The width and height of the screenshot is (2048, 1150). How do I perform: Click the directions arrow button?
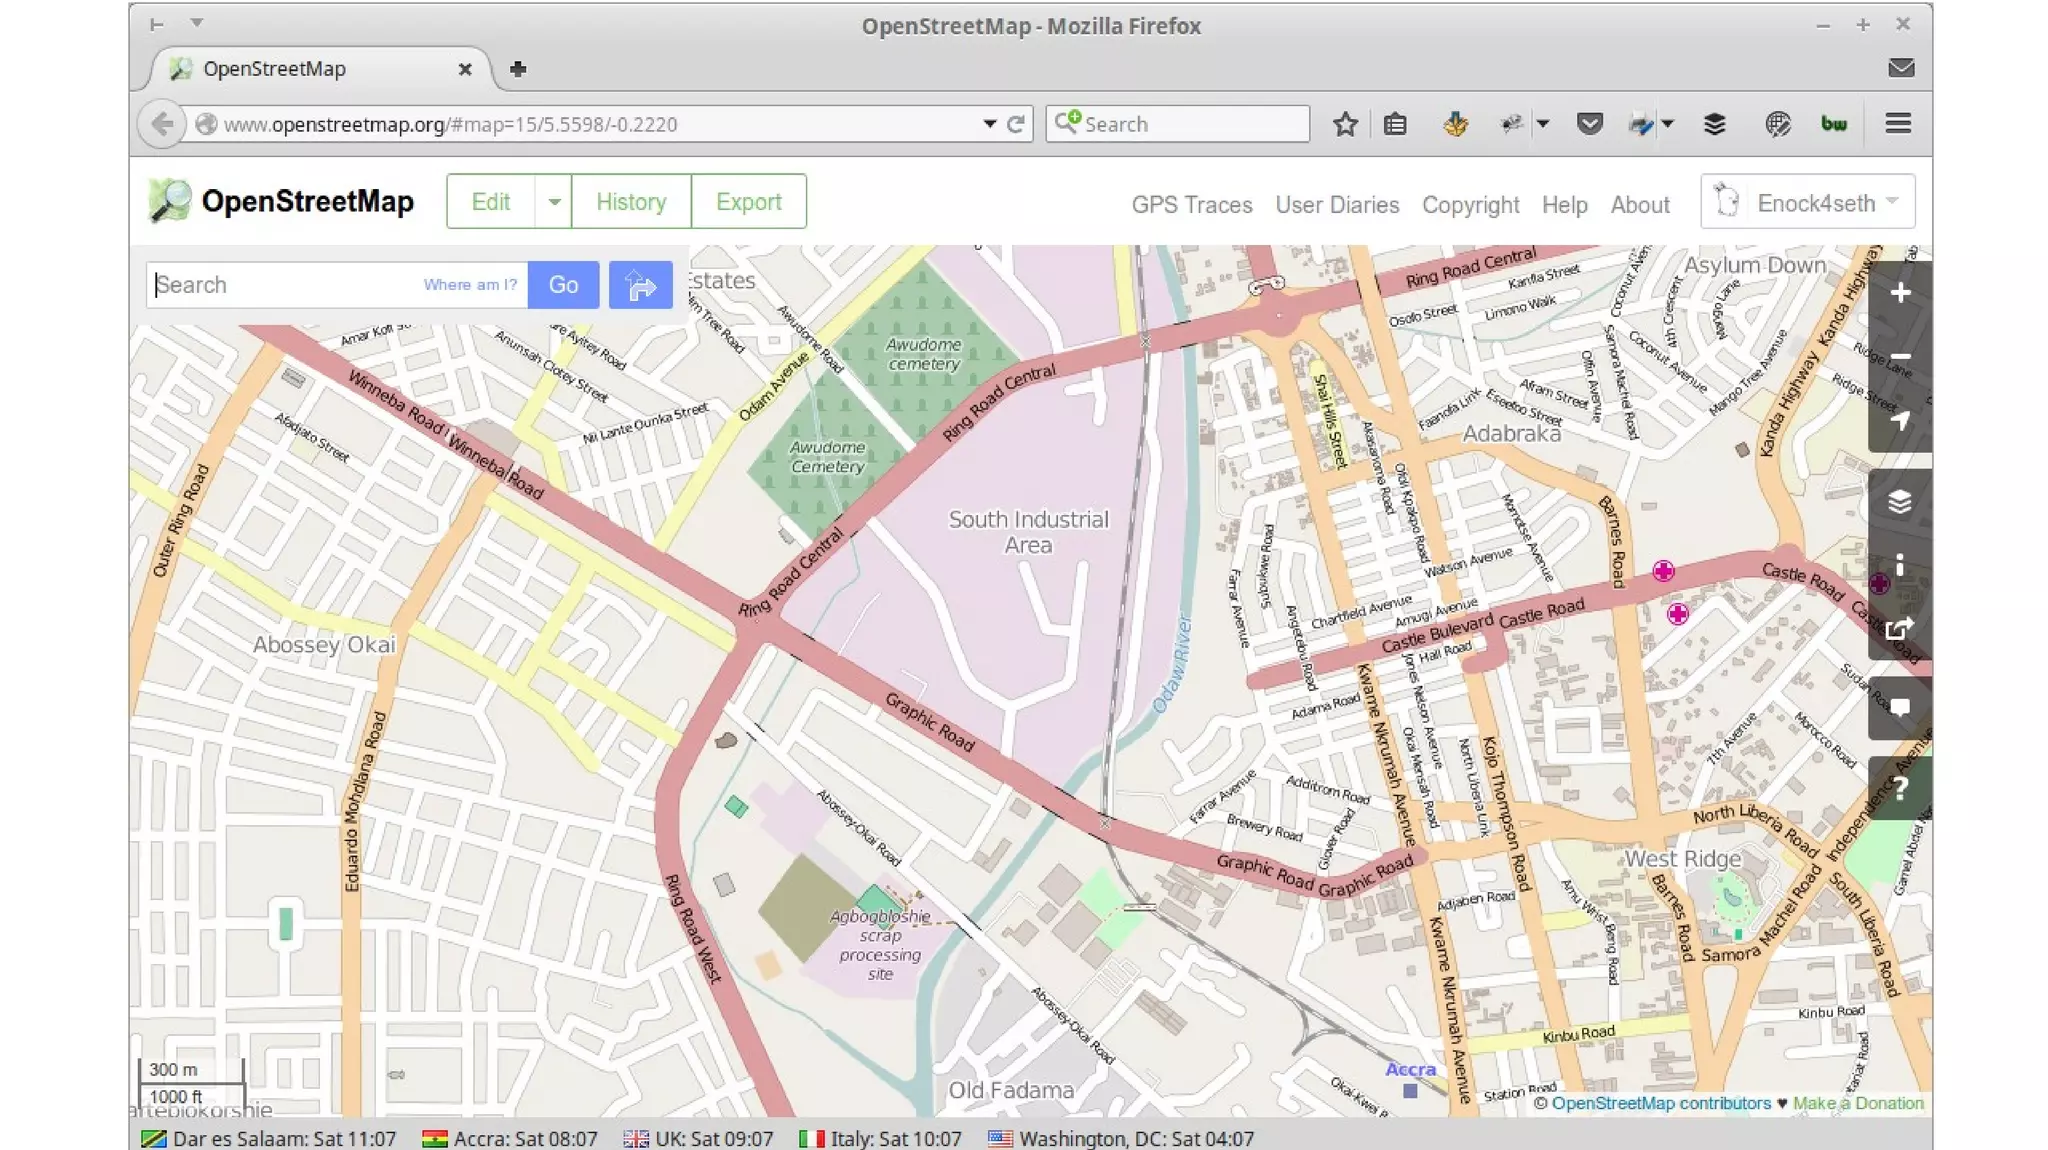(x=640, y=285)
